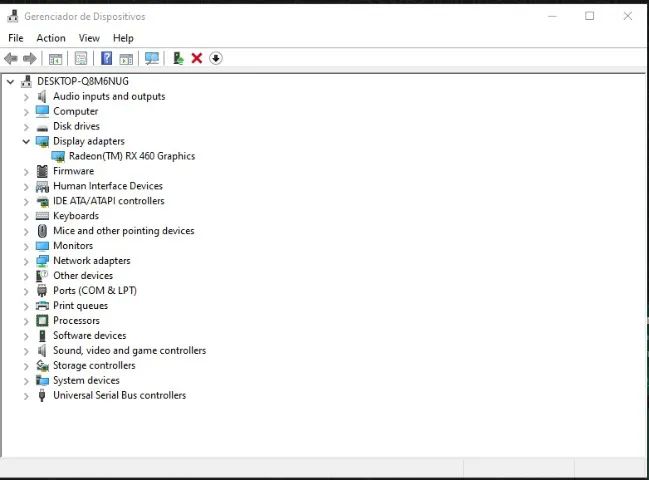Click the Device Manager title bar icon
The height and width of the screenshot is (480, 649).
13,16
